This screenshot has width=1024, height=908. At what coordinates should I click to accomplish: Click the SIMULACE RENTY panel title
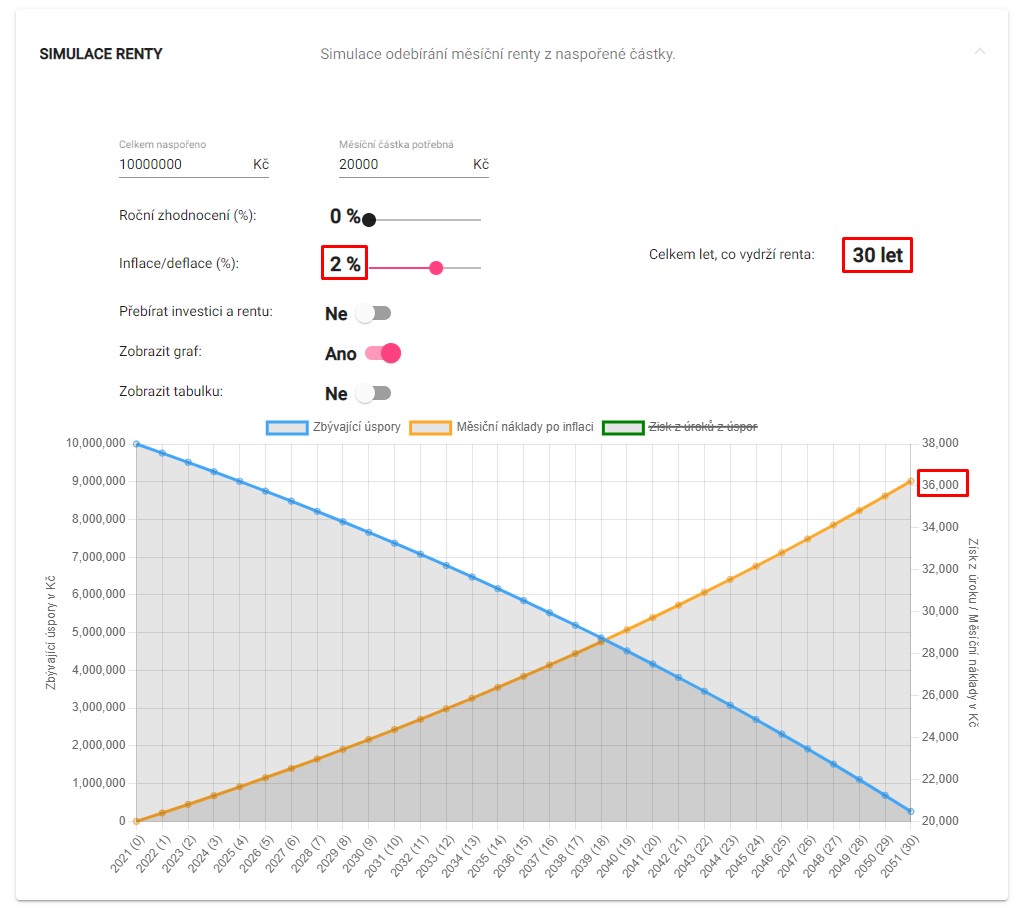(x=101, y=54)
